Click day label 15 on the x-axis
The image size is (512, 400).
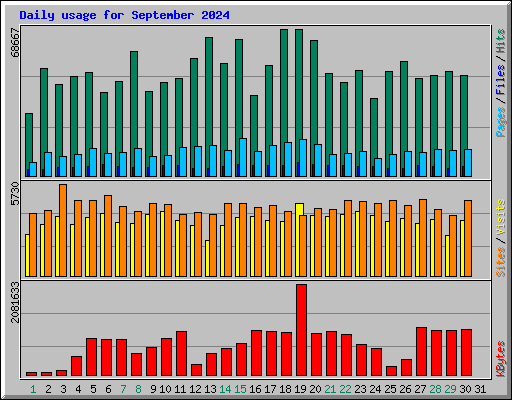pyautogui.click(x=240, y=389)
